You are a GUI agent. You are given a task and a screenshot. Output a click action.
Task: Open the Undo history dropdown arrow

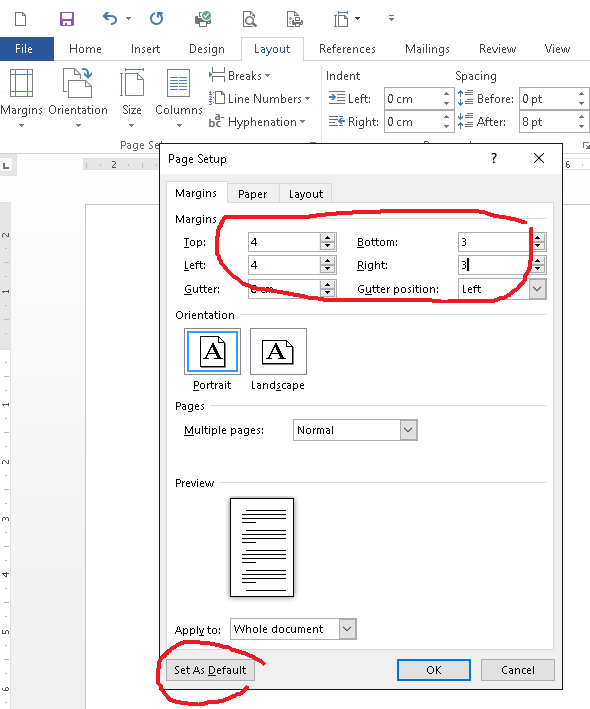(128, 19)
